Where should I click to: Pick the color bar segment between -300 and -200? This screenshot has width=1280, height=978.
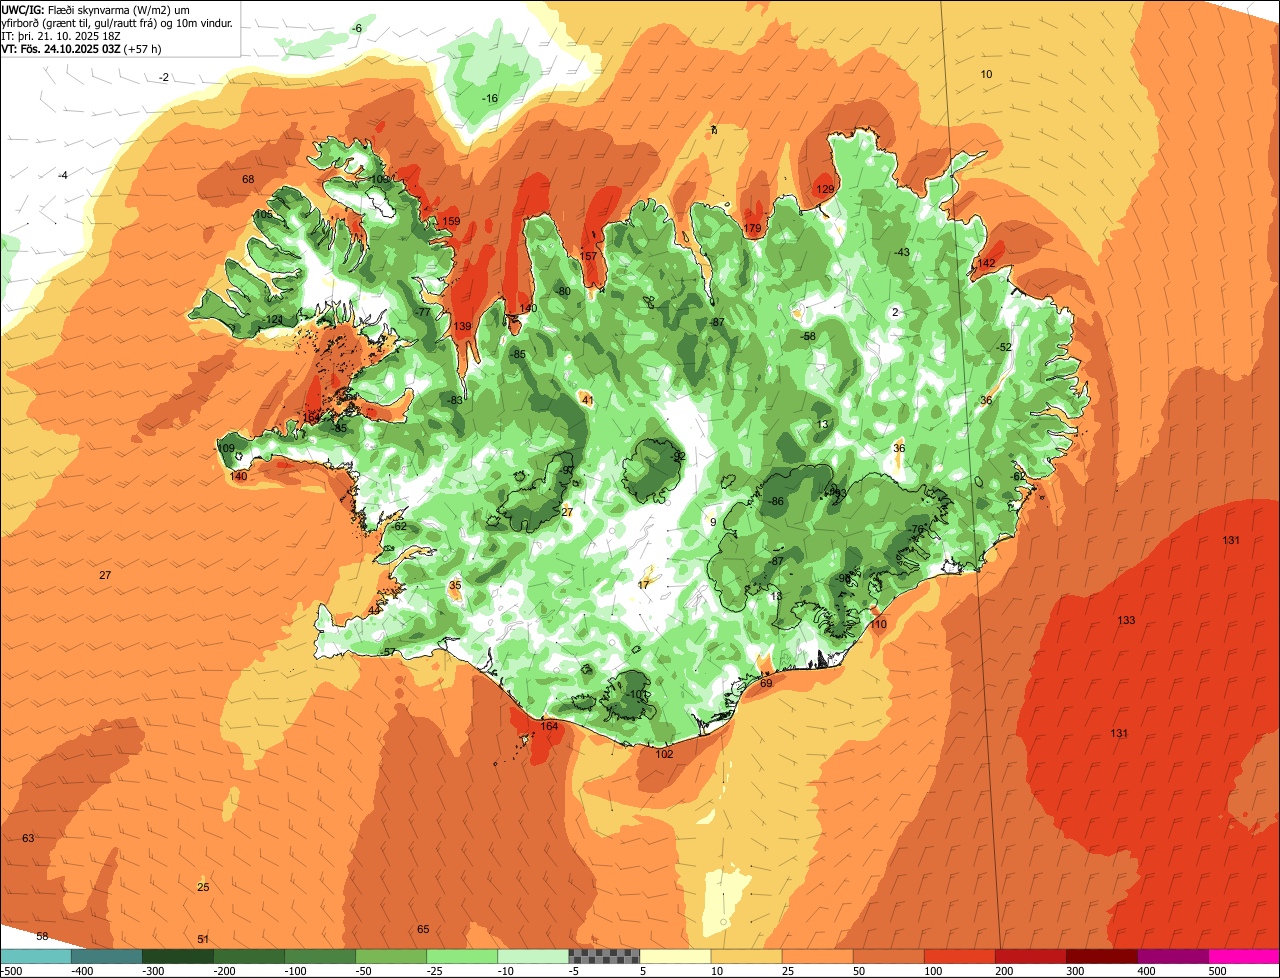pyautogui.click(x=178, y=956)
